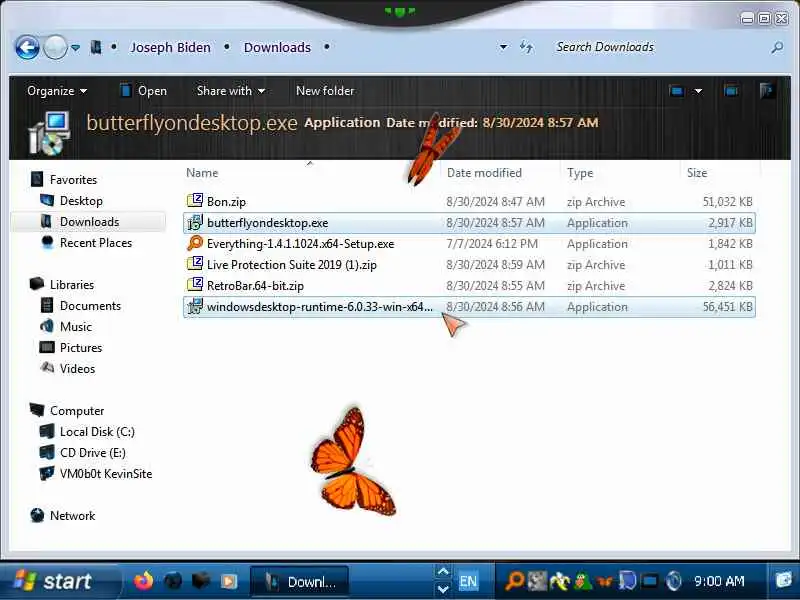Viewport: 800px width, 600px height.
Task: Open the Organize menu
Action: point(57,91)
